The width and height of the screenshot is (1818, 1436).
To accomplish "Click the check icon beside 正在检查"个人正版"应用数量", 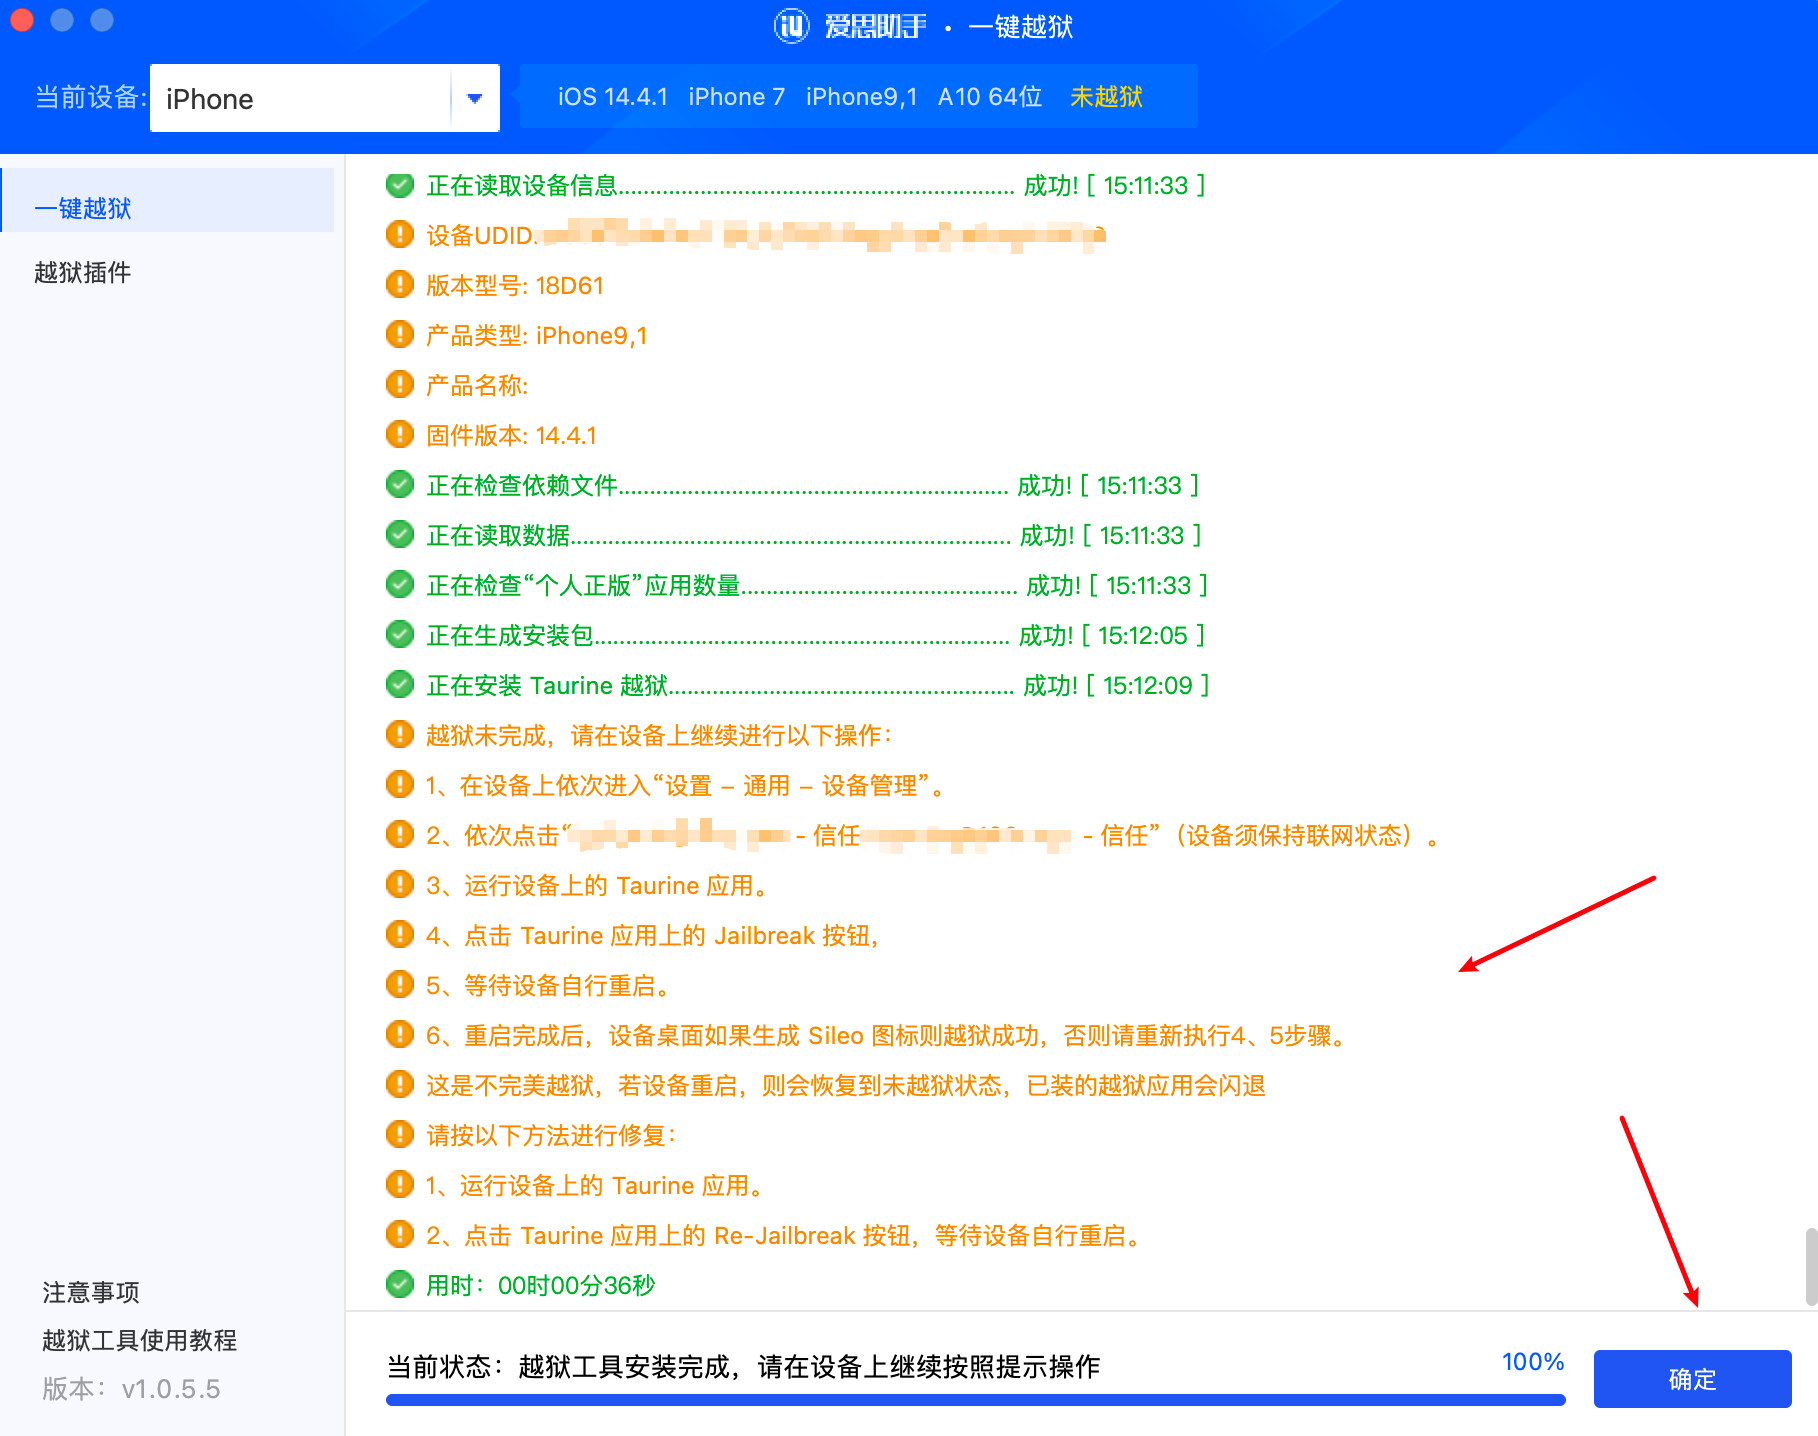I will click(400, 585).
